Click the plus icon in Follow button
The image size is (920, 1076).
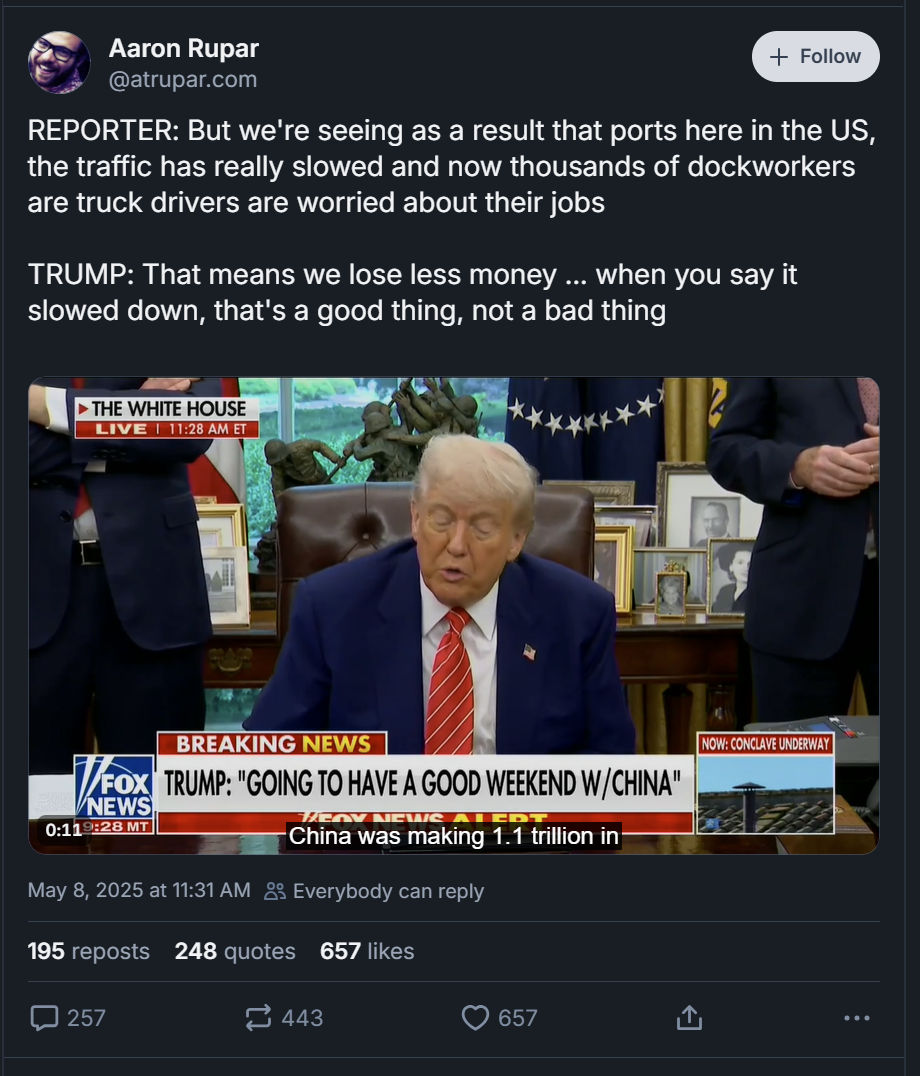pyautogui.click(x=779, y=57)
